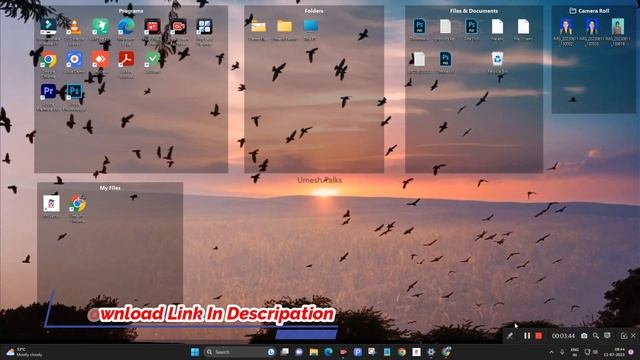
Task: Open the first photo in Camera Roll
Action: [x=566, y=27]
